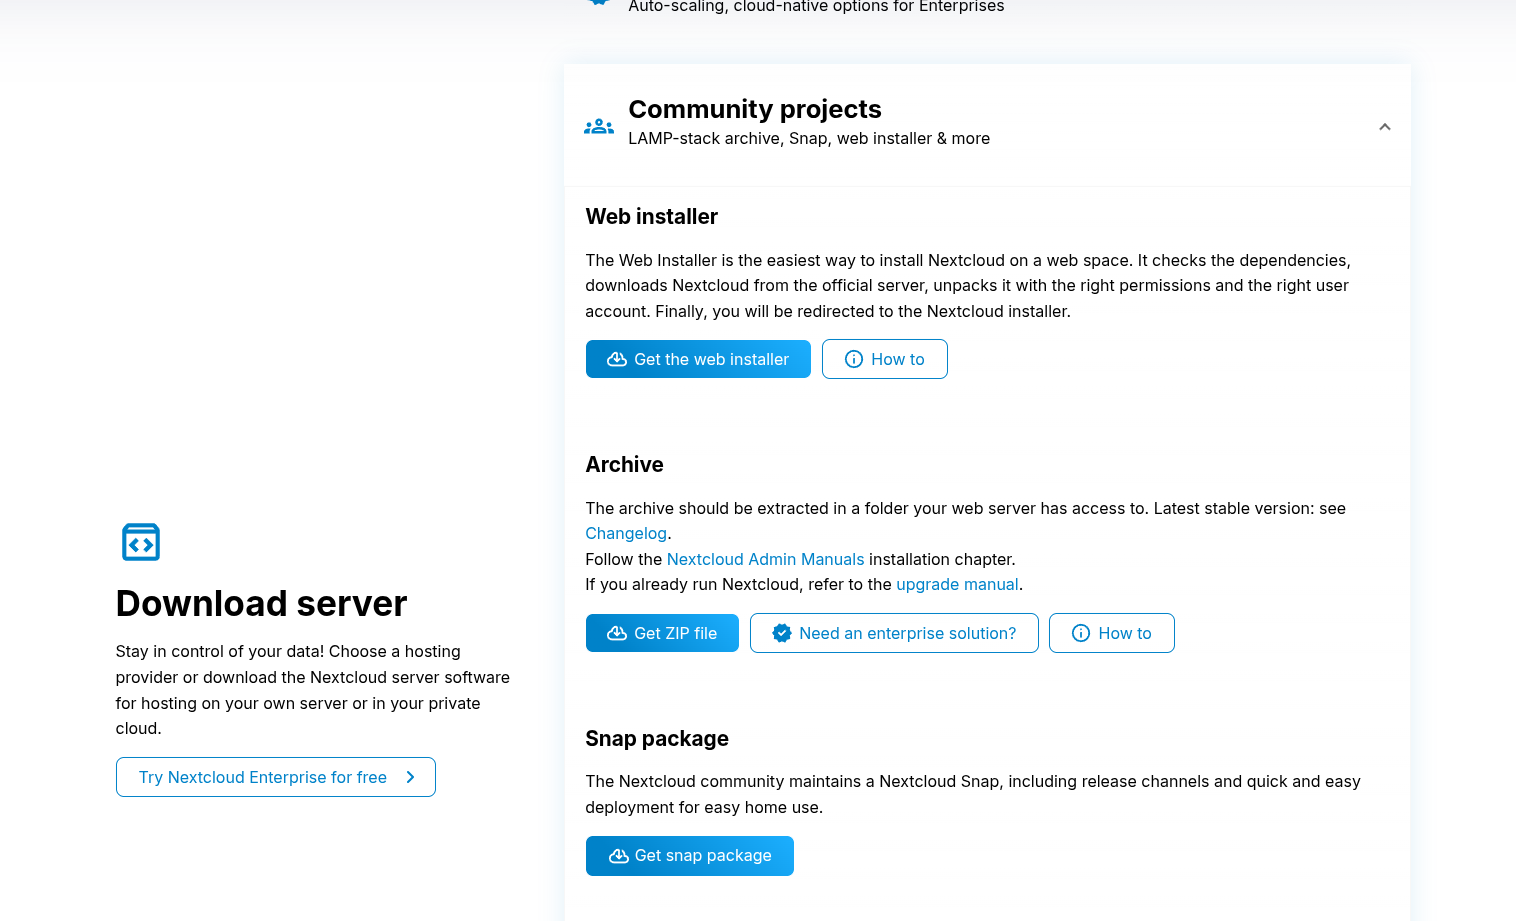Open the Web installer How to guide
1516x921 pixels.
pos(884,359)
